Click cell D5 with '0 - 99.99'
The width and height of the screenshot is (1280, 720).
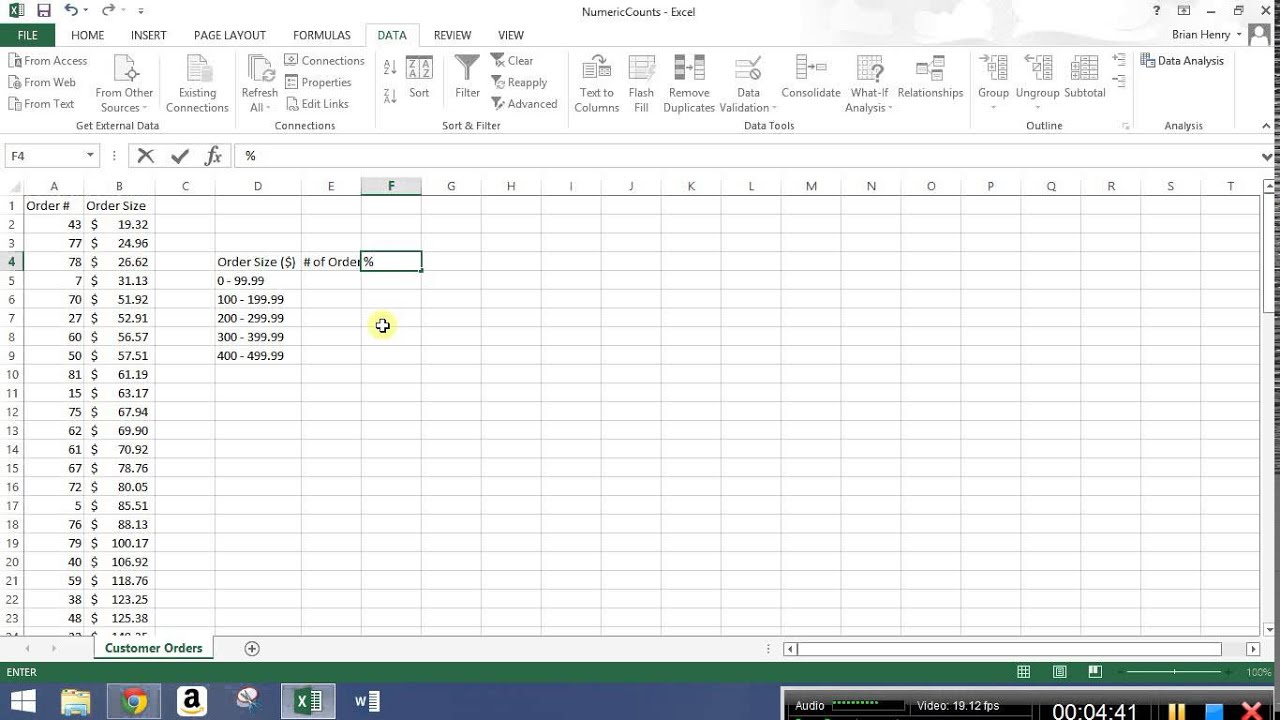tap(258, 281)
